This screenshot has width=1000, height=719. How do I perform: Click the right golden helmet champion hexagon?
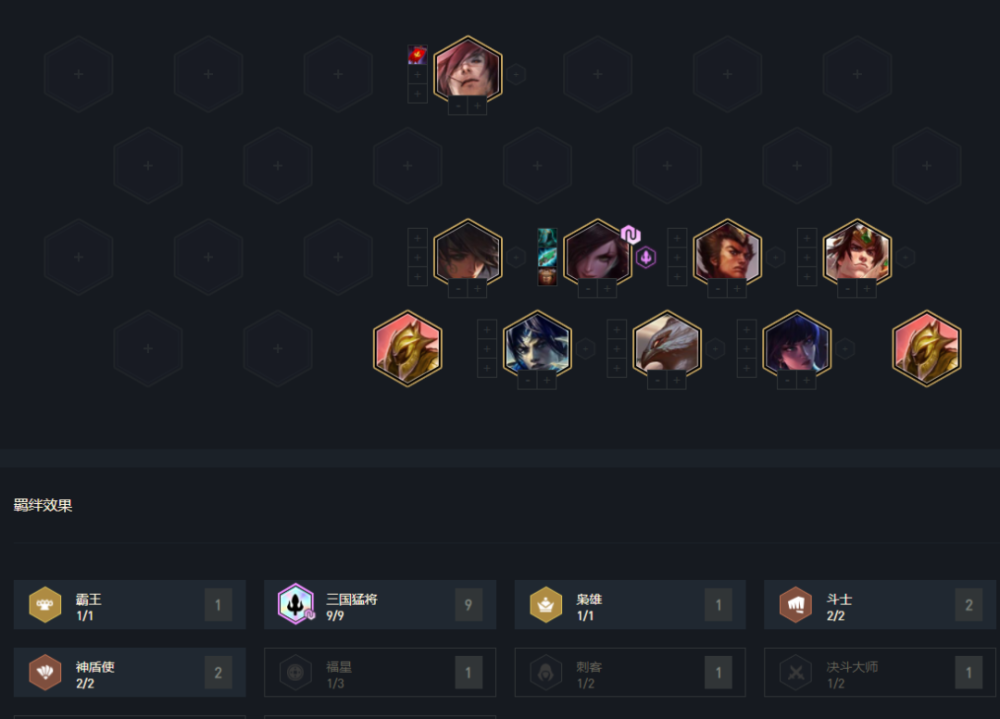coord(927,348)
